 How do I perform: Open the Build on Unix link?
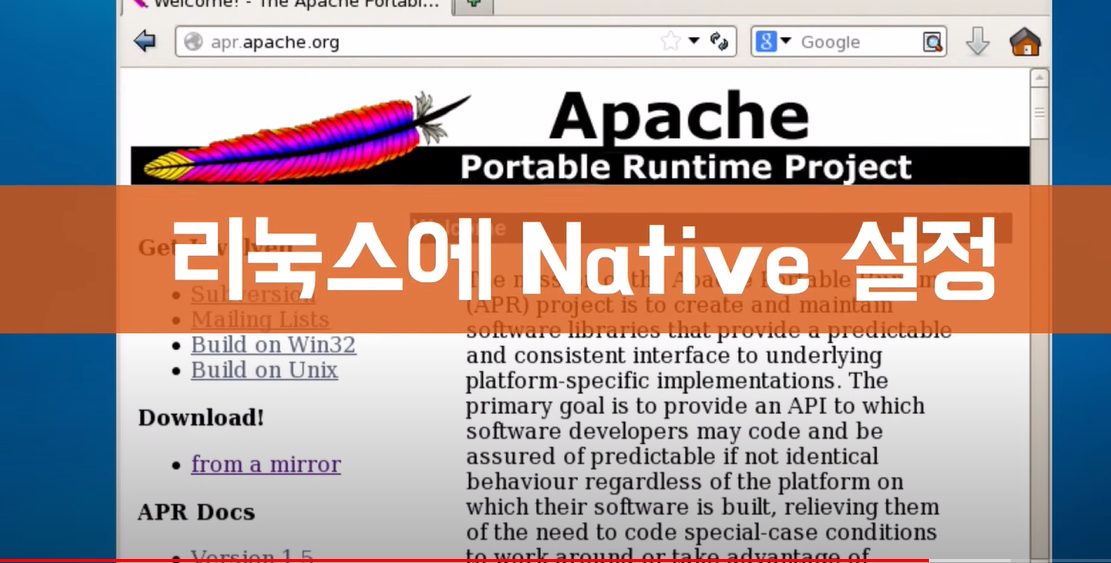264,370
